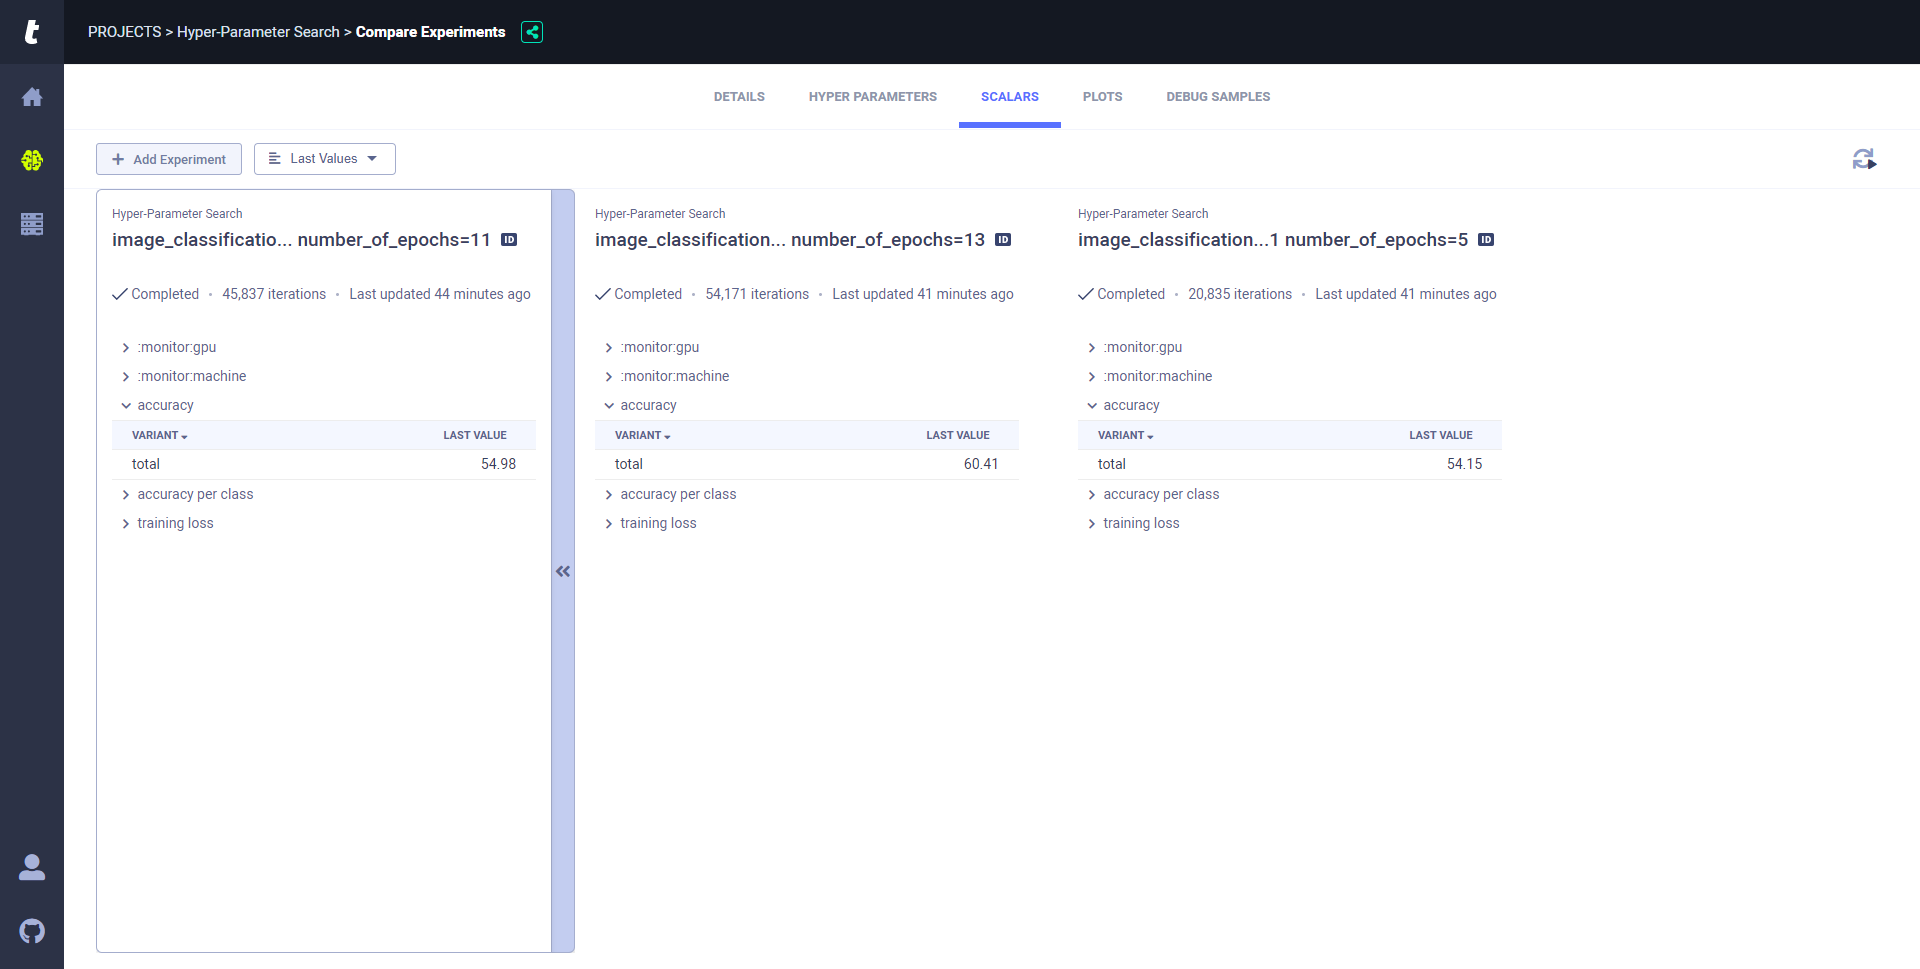This screenshot has width=1920, height=969.
Task: Toggle the auto-refresh icon
Action: (1863, 159)
